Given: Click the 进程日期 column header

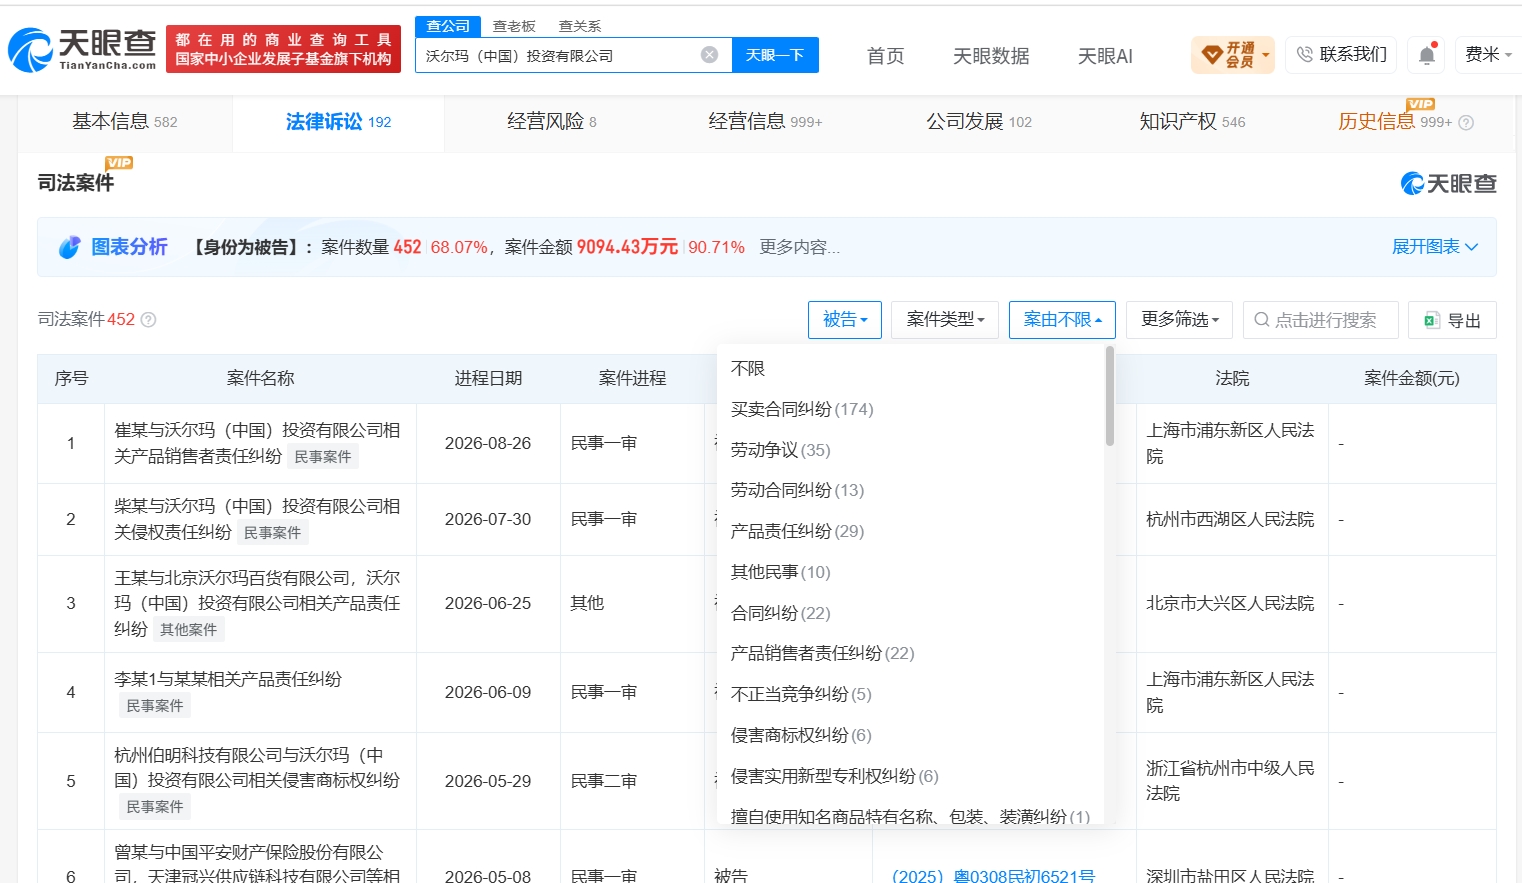Looking at the screenshot, I should click(x=488, y=378).
